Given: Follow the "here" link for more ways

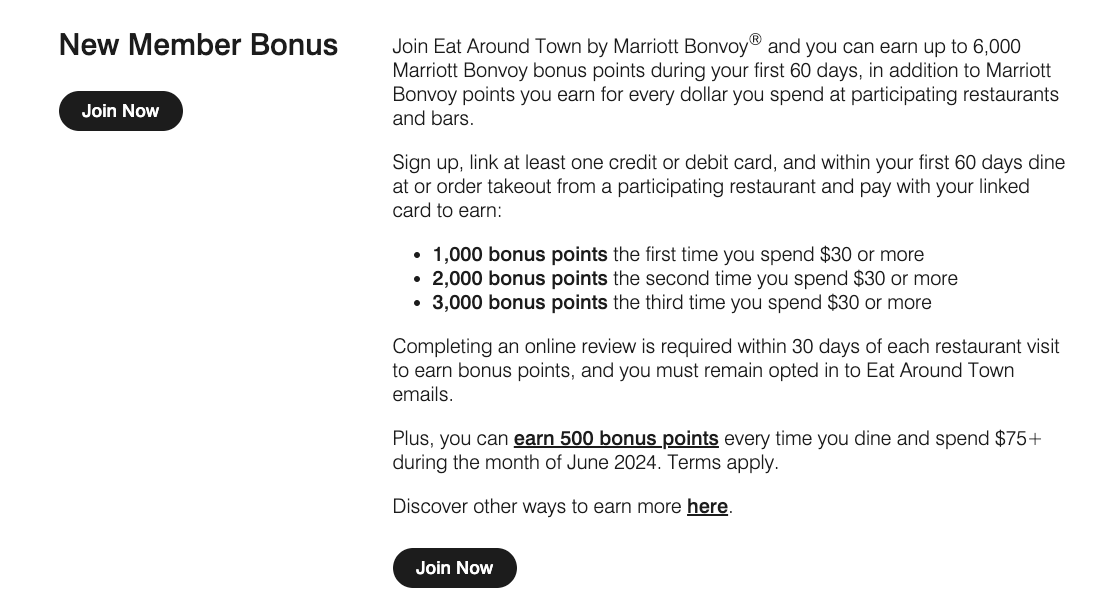Looking at the screenshot, I should tap(707, 506).
